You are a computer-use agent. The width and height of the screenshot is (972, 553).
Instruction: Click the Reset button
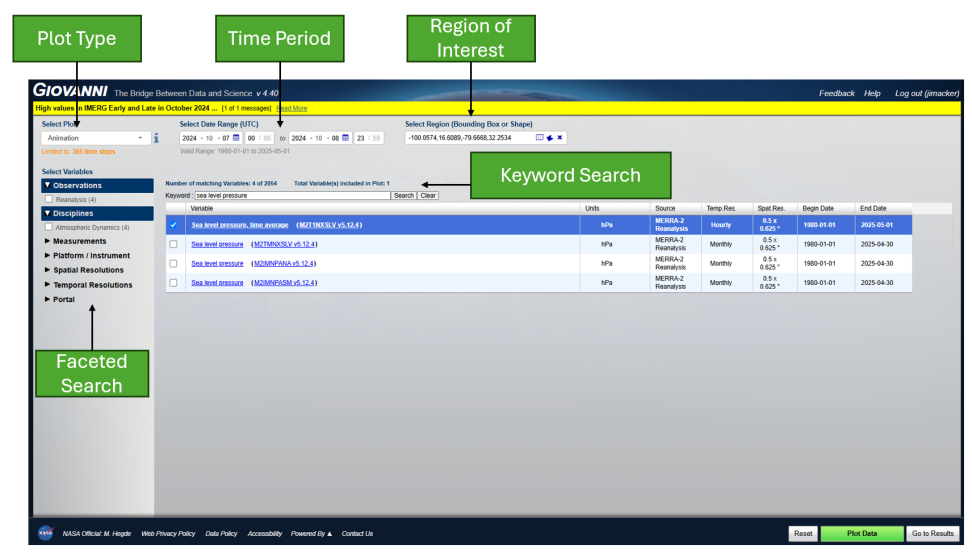(803, 534)
